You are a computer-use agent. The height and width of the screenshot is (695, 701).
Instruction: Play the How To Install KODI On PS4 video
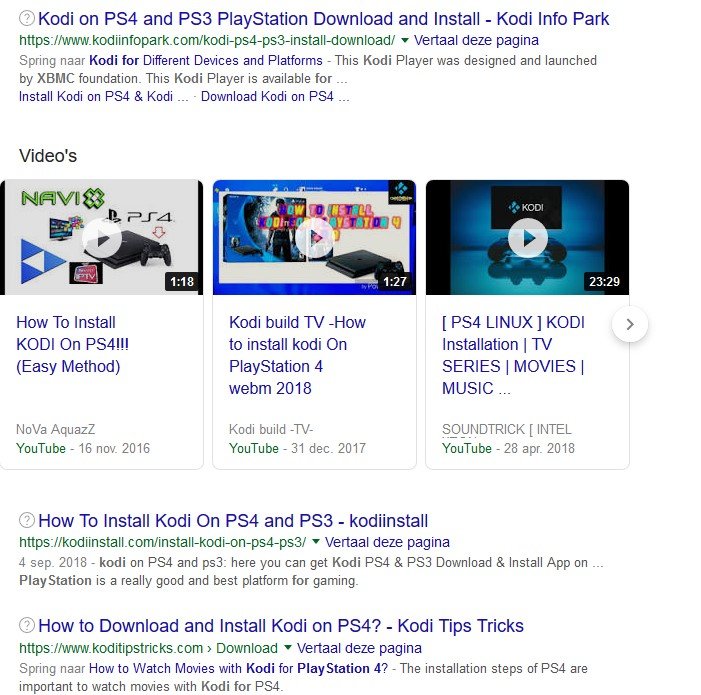pyautogui.click(x=102, y=239)
